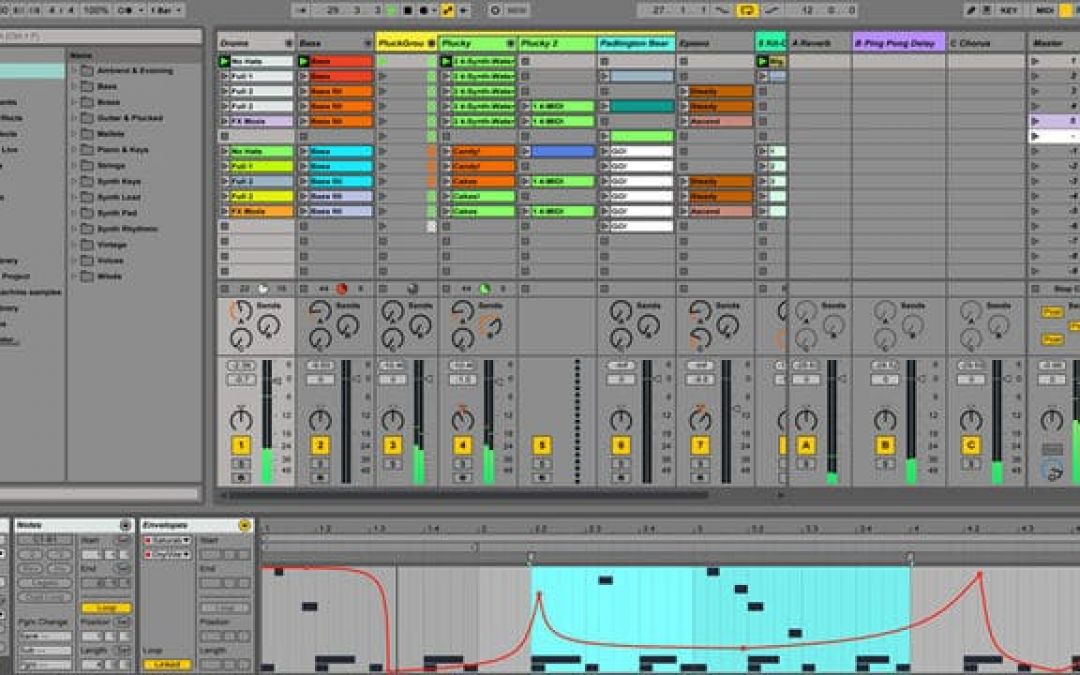This screenshot has width=1080, height=675.
Task: Click the automation arm button
Action: click(448, 10)
